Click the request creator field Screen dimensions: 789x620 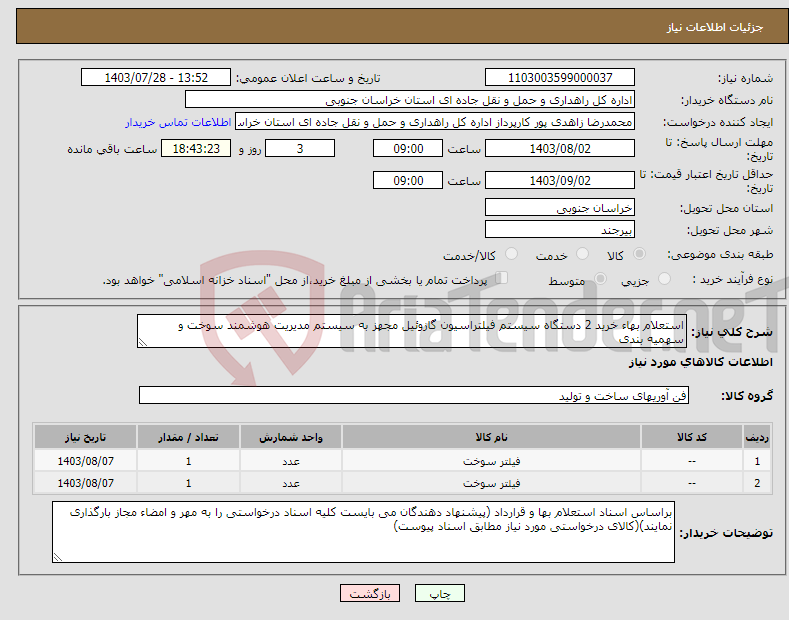[x=435, y=122]
